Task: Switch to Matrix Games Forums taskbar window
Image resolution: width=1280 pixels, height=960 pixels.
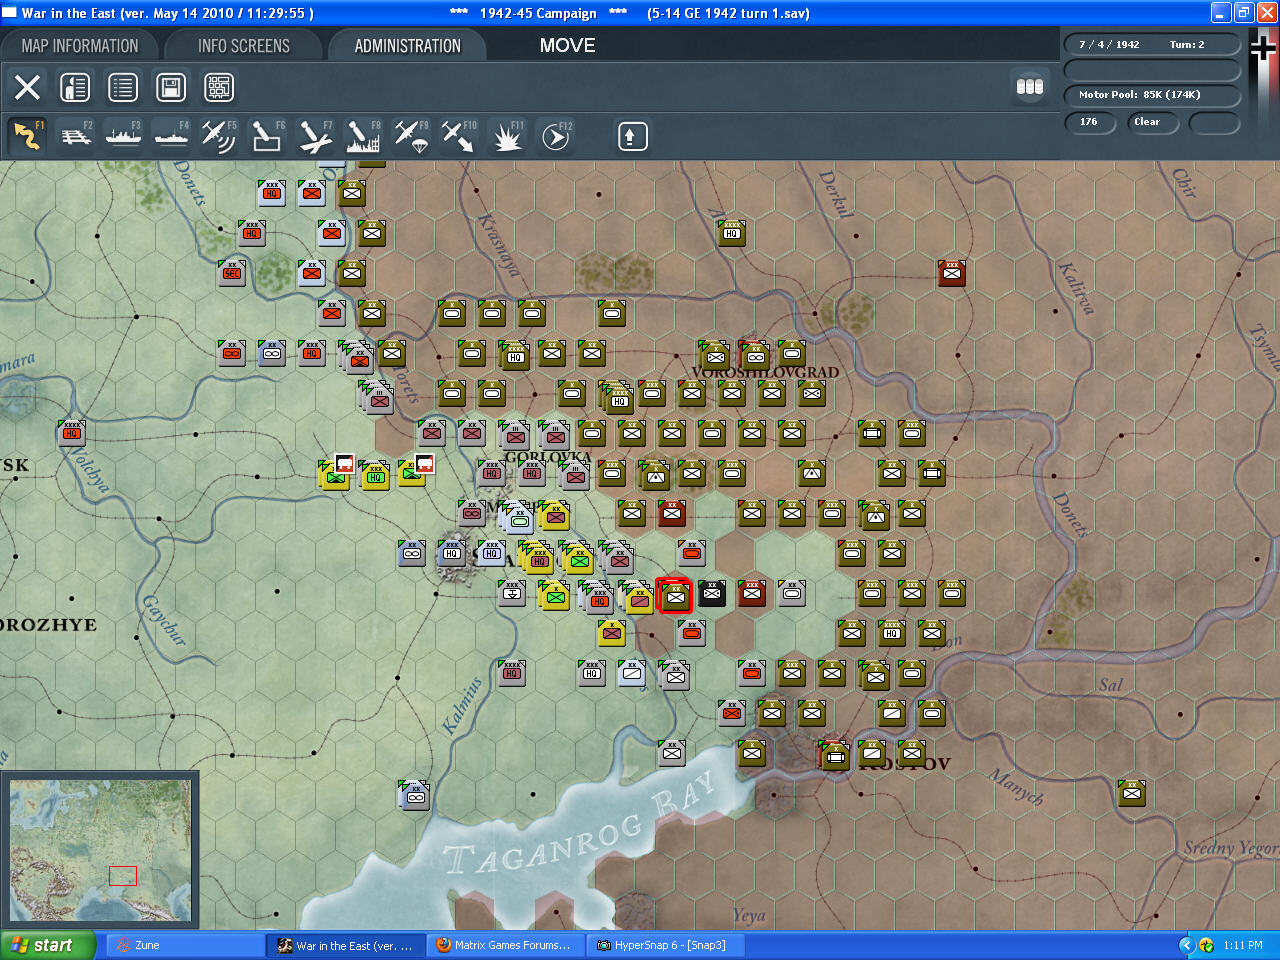Action: (x=505, y=945)
